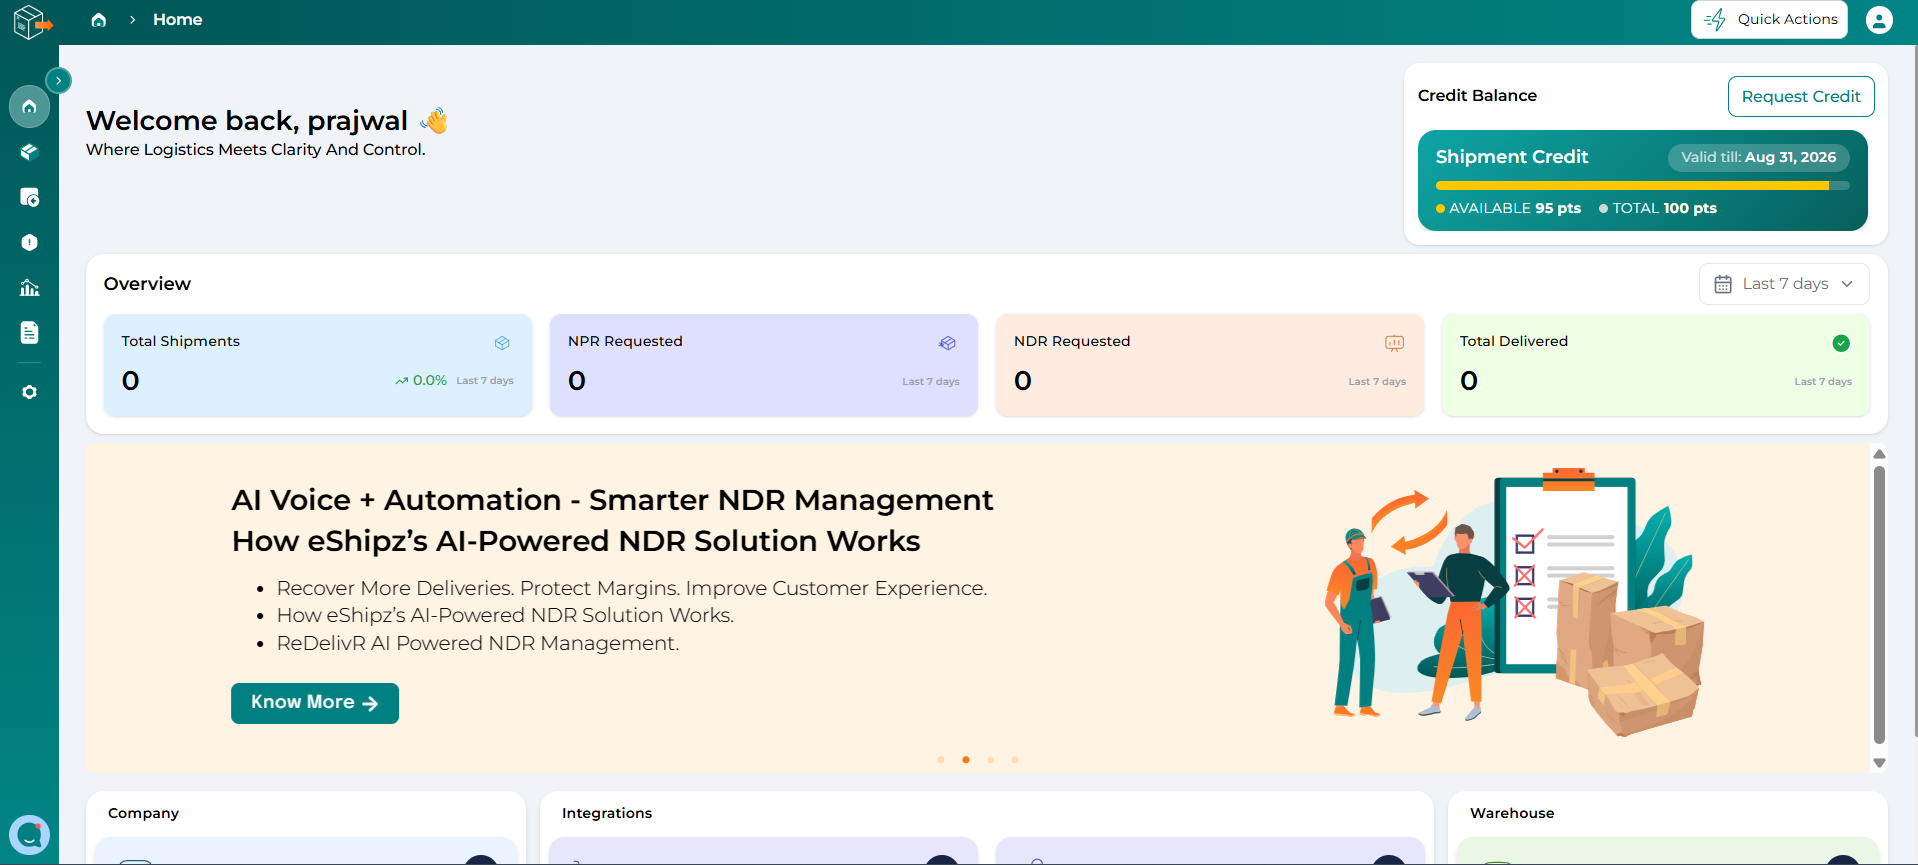The height and width of the screenshot is (865, 1918).
Task: Click the calendar icon in date filter
Action: (1723, 284)
